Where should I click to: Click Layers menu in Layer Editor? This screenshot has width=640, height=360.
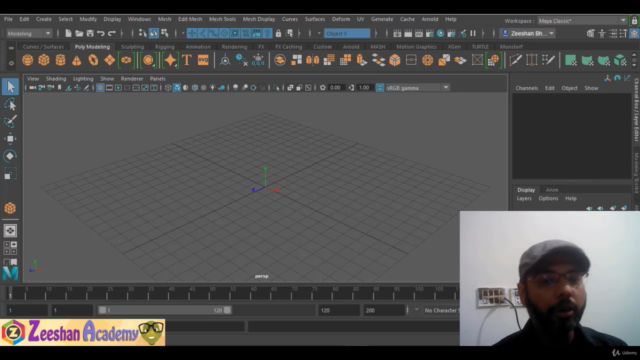pyautogui.click(x=524, y=198)
